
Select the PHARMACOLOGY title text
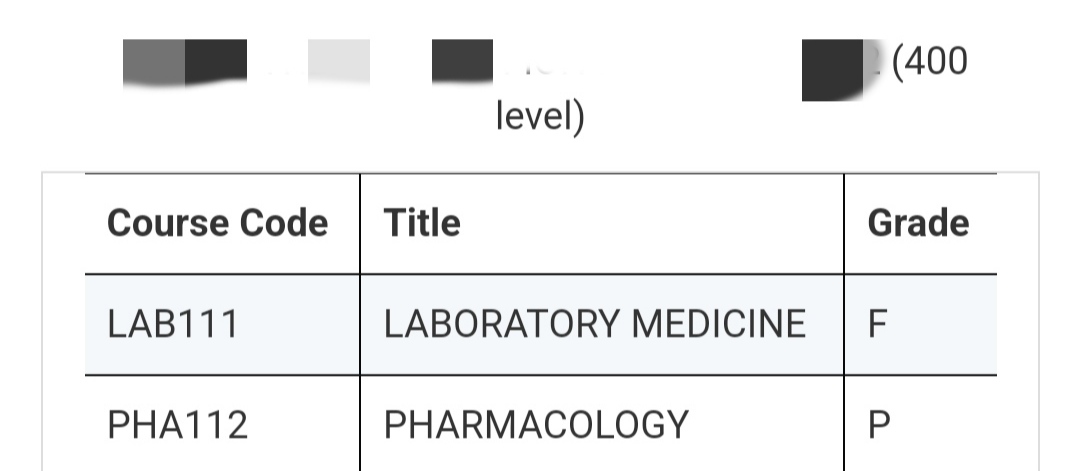coord(536,425)
